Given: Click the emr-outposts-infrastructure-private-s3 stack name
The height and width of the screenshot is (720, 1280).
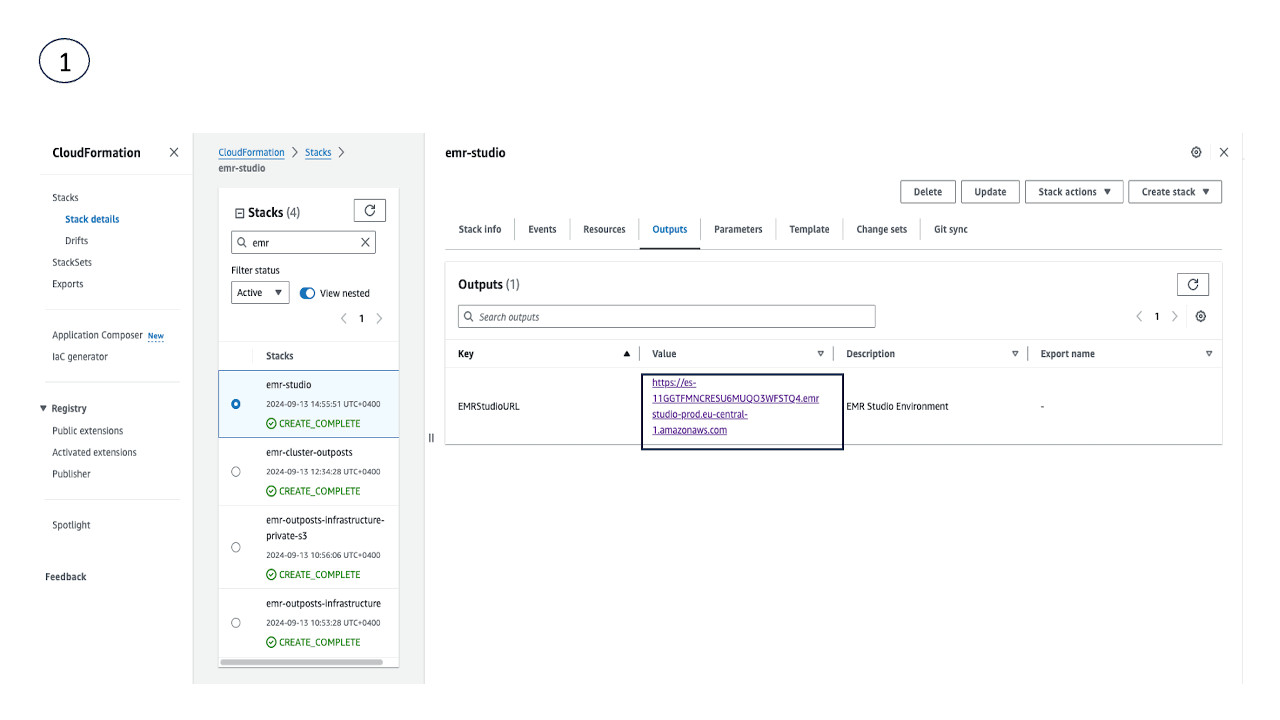Looking at the screenshot, I should [325, 528].
